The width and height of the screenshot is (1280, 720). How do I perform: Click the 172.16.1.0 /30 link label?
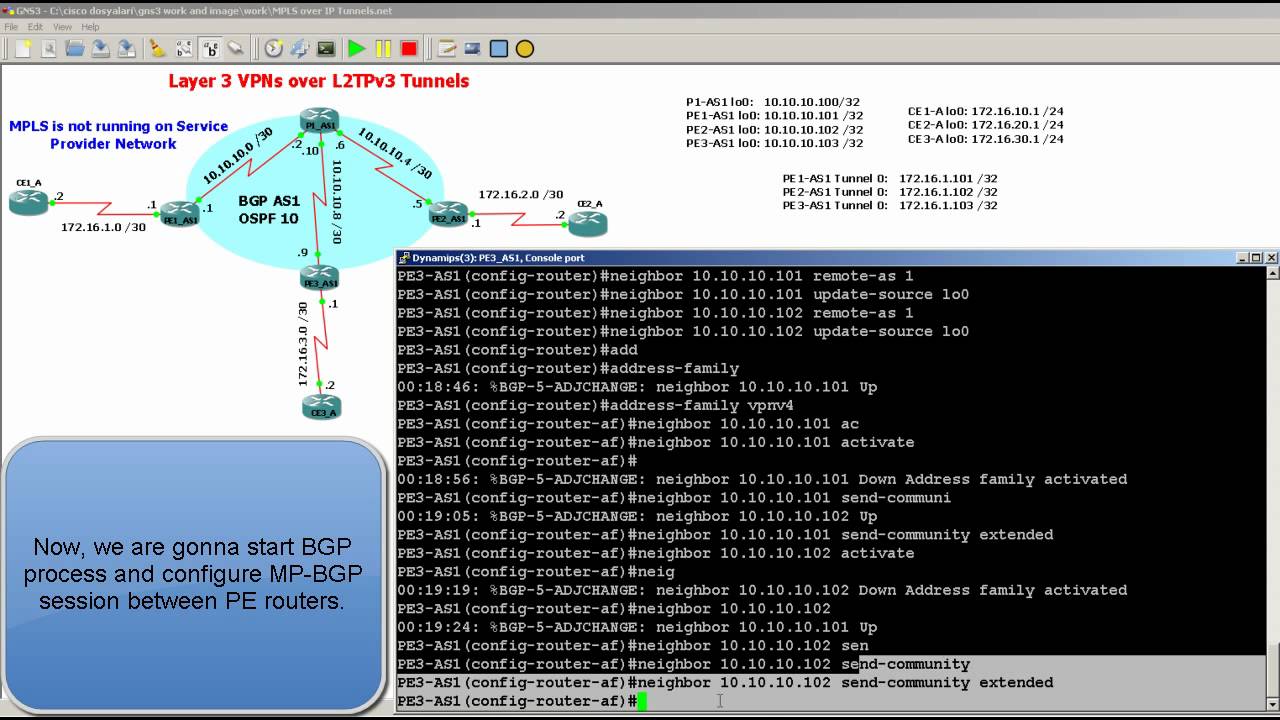click(103, 227)
